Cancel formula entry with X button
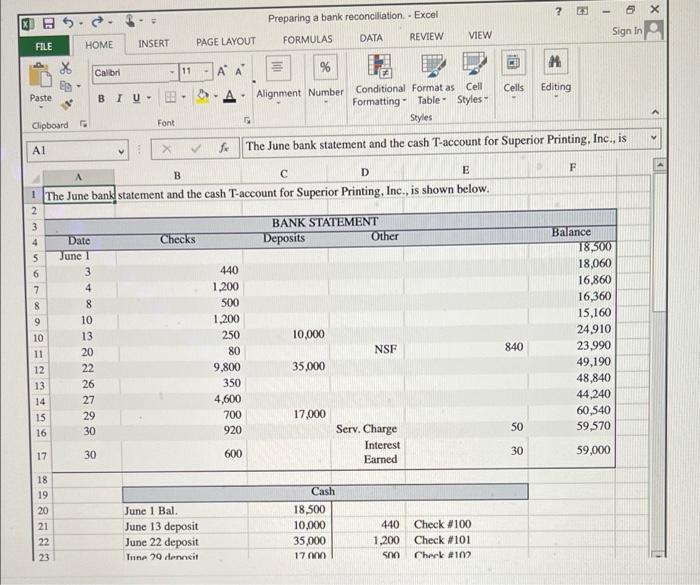 pos(167,149)
